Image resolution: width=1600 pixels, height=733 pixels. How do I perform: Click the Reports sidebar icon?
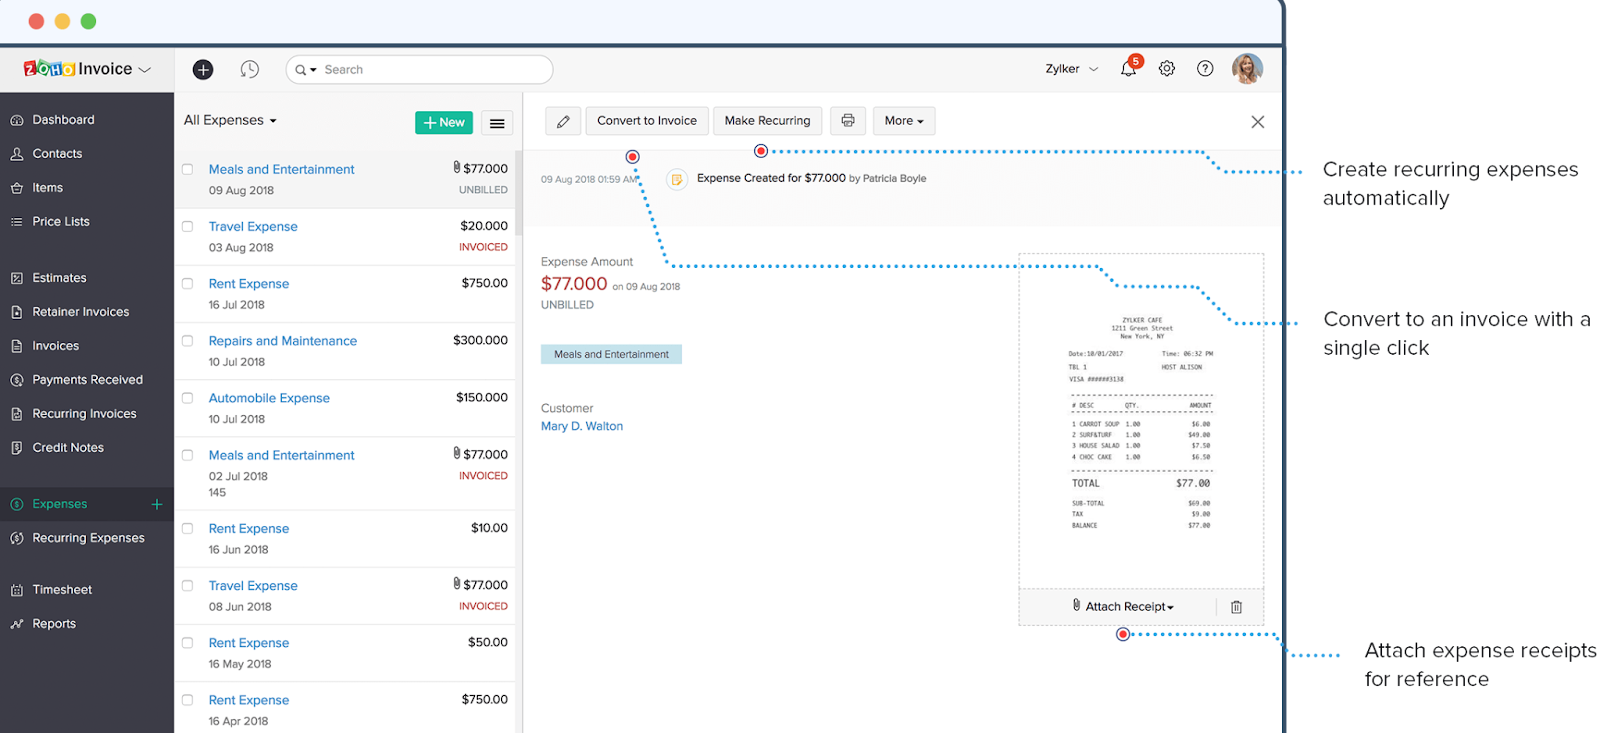pyautogui.click(x=17, y=624)
